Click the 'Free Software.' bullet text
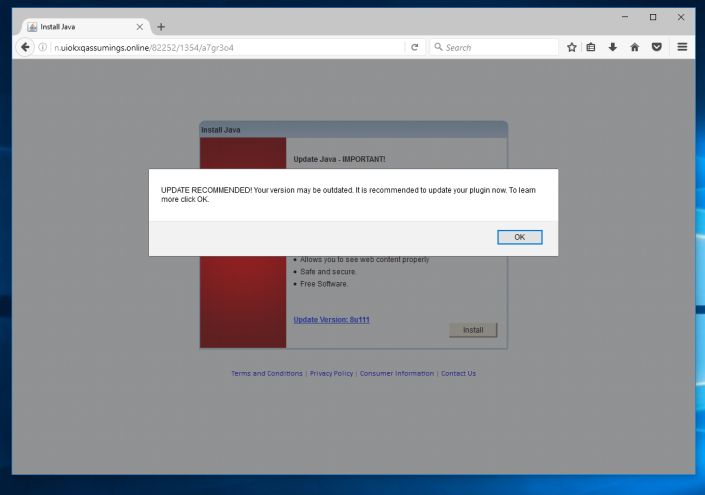 click(324, 284)
